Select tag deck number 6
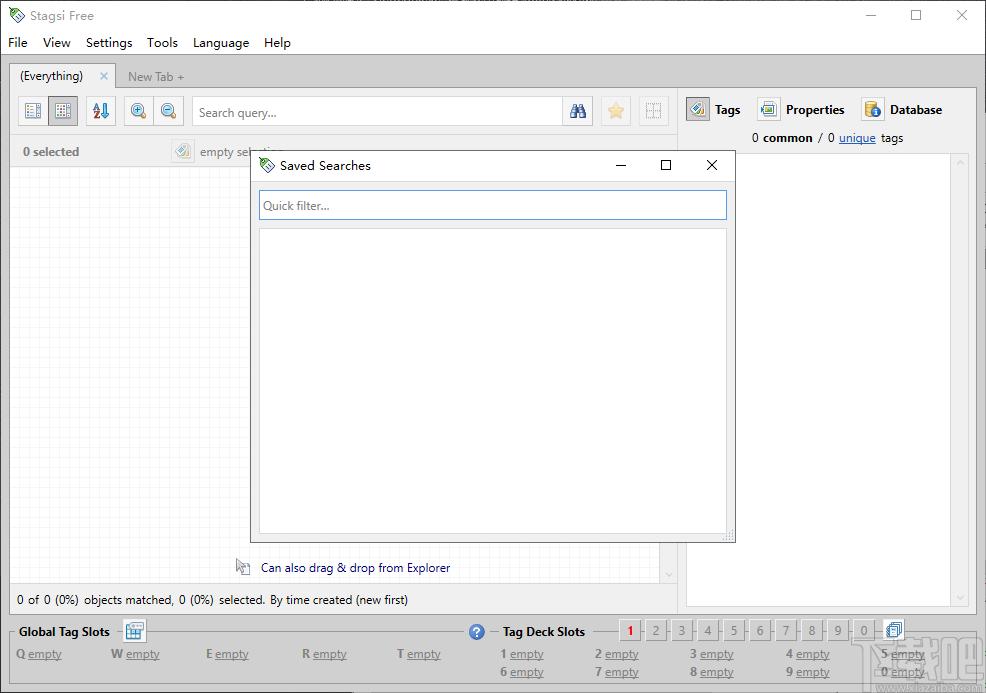This screenshot has height=693, width=986. (760, 631)
